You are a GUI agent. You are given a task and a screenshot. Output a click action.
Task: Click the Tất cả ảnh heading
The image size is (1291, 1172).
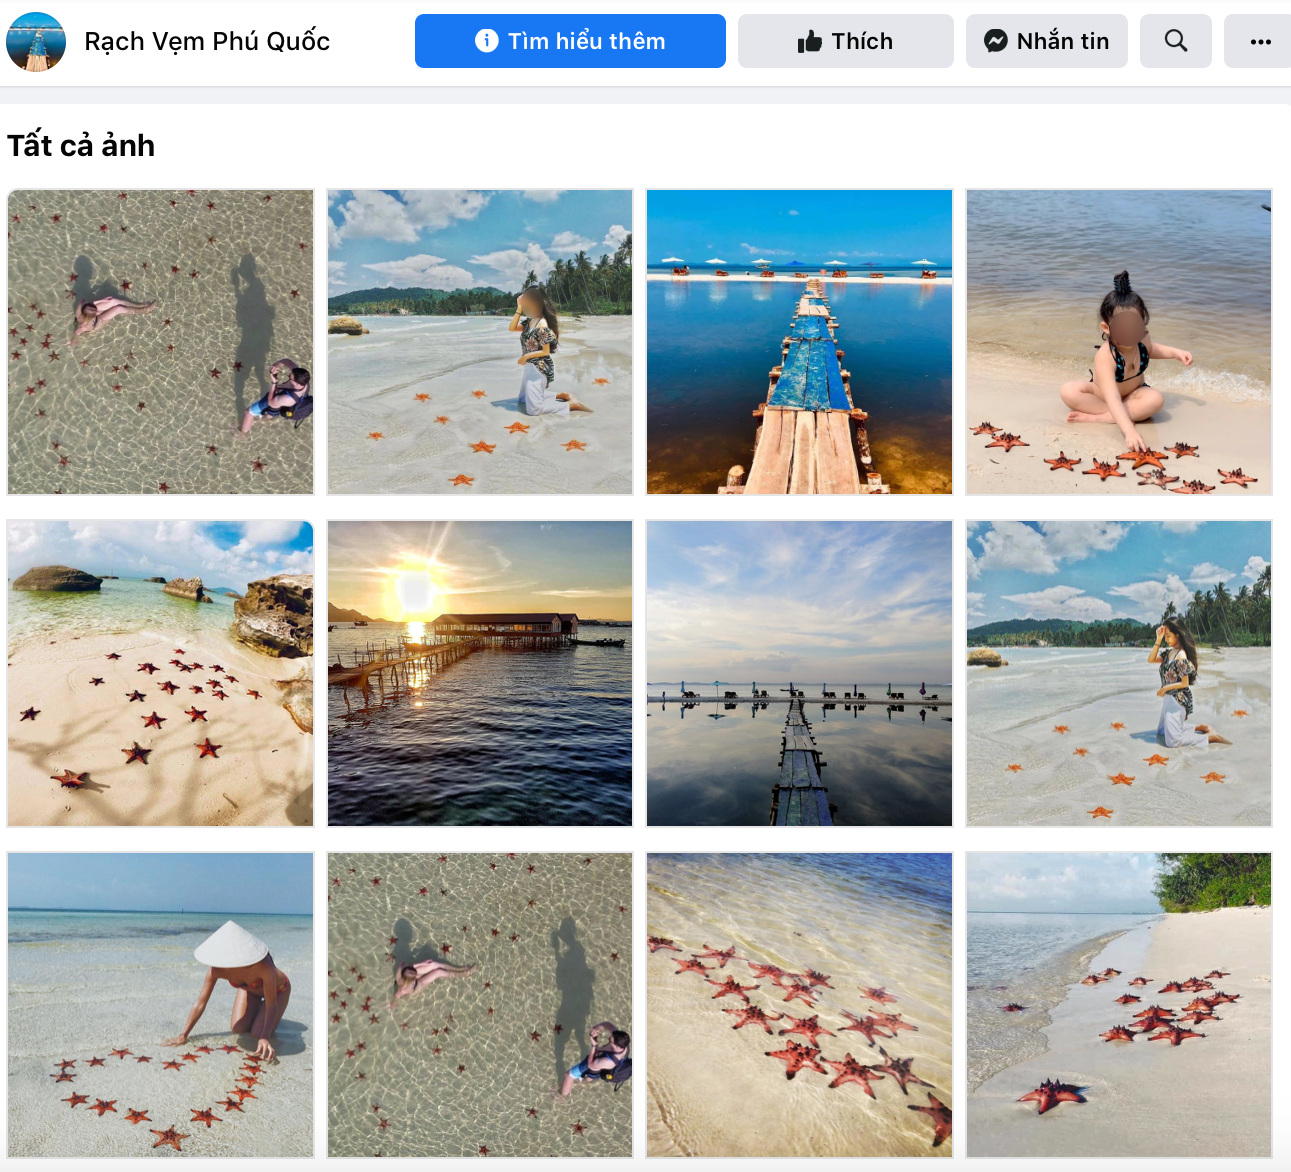pyautogui.click(x=80, y=145)
